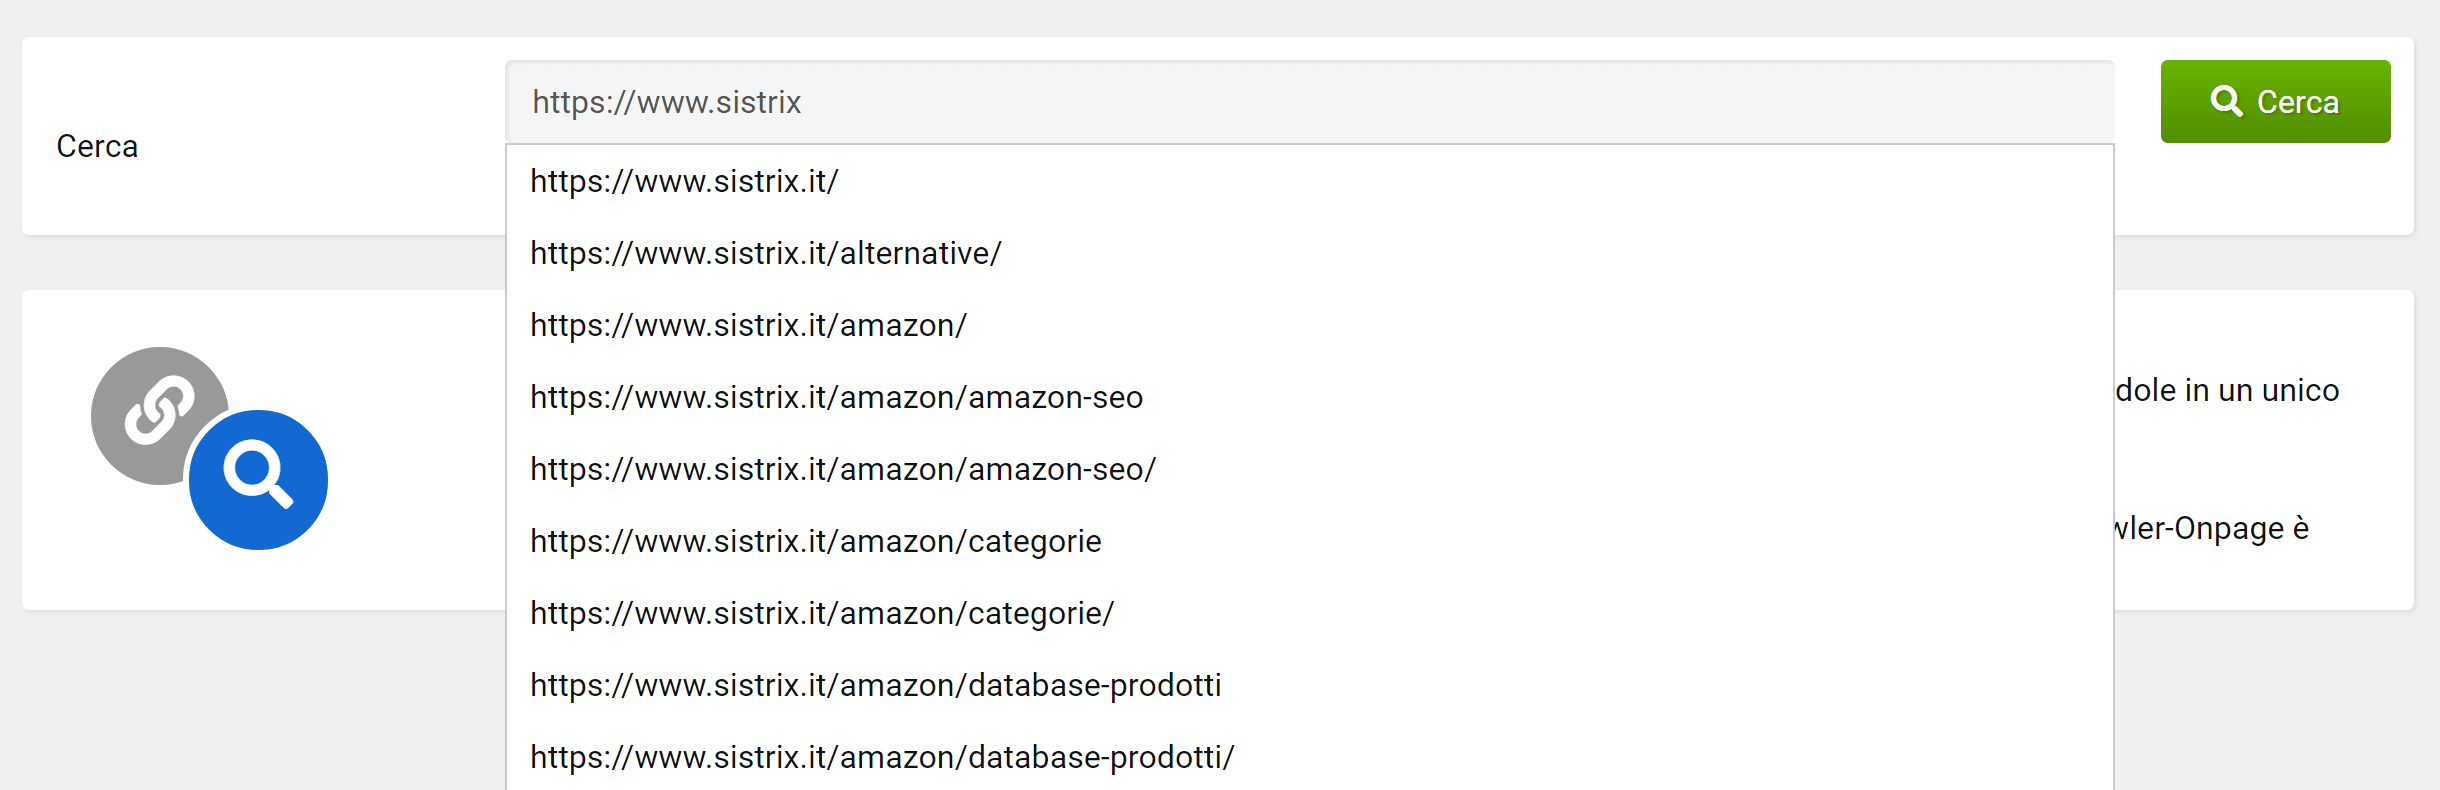The width and height of the screenshot is (2440, 790).
Task: Pick the sistrix.it/amazon/ autocomplete entry
Action: click(x=748, y=325)
